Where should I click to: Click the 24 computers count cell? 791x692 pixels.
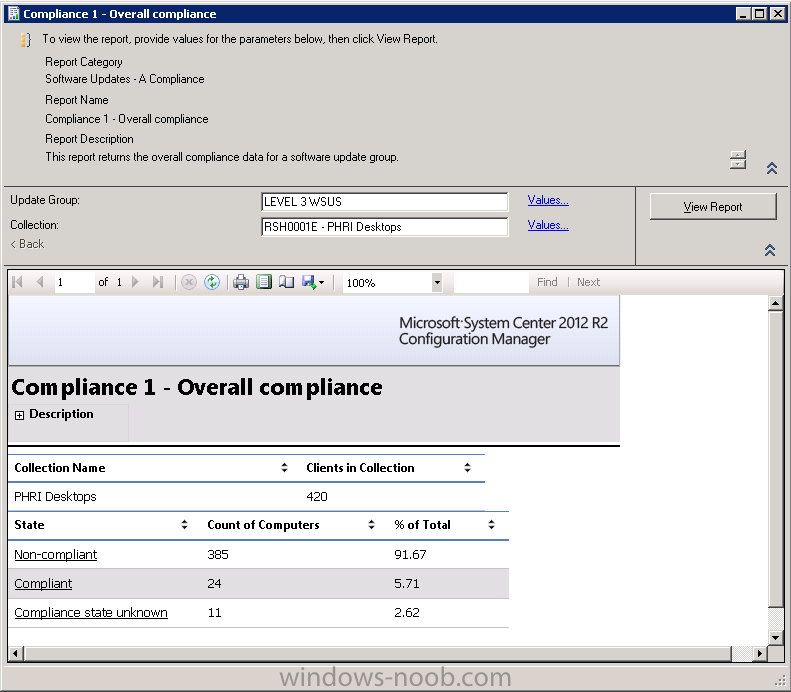(x=214, y=584)
